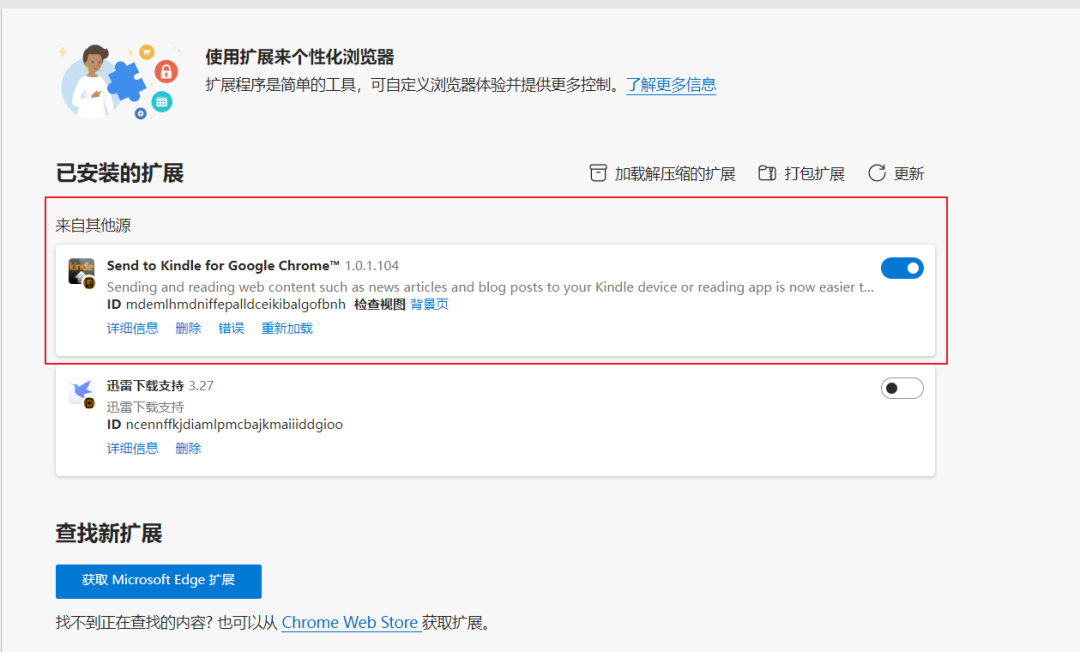Click the 来自其他源 section label

(93, 225)
